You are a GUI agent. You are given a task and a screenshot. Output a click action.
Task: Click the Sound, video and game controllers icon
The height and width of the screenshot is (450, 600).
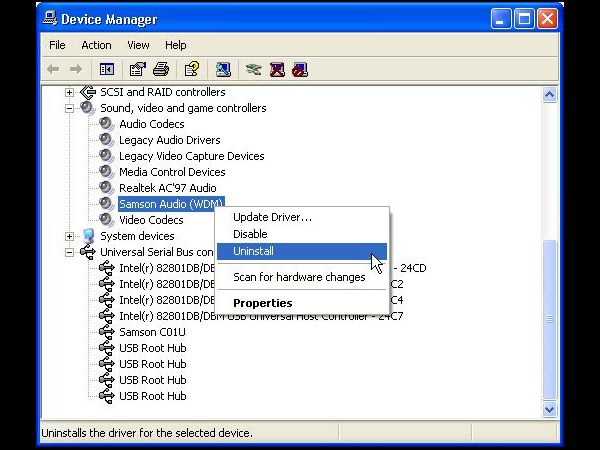88,108
